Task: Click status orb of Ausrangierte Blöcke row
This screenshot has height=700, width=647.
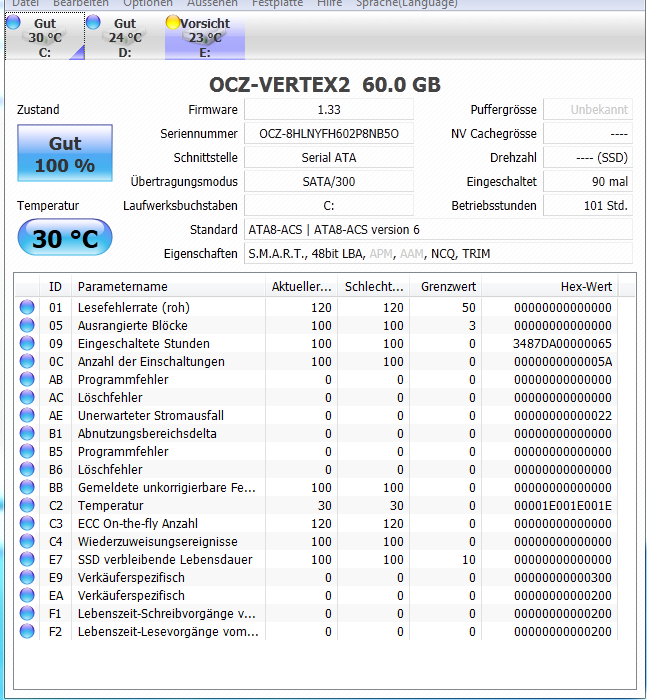Action: (27, 325)
